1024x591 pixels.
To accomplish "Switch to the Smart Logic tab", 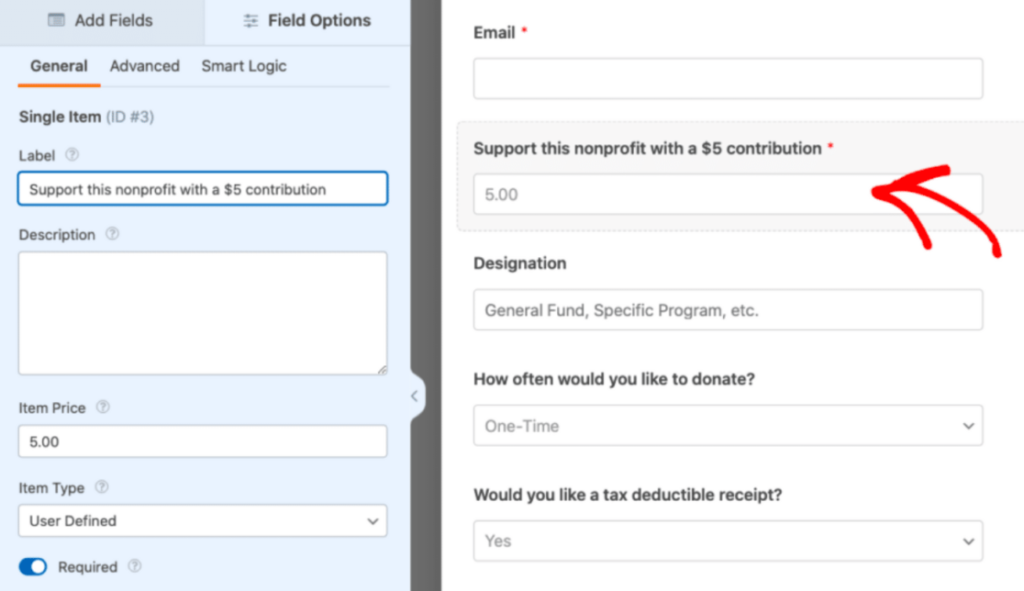I will coord(243,66).
